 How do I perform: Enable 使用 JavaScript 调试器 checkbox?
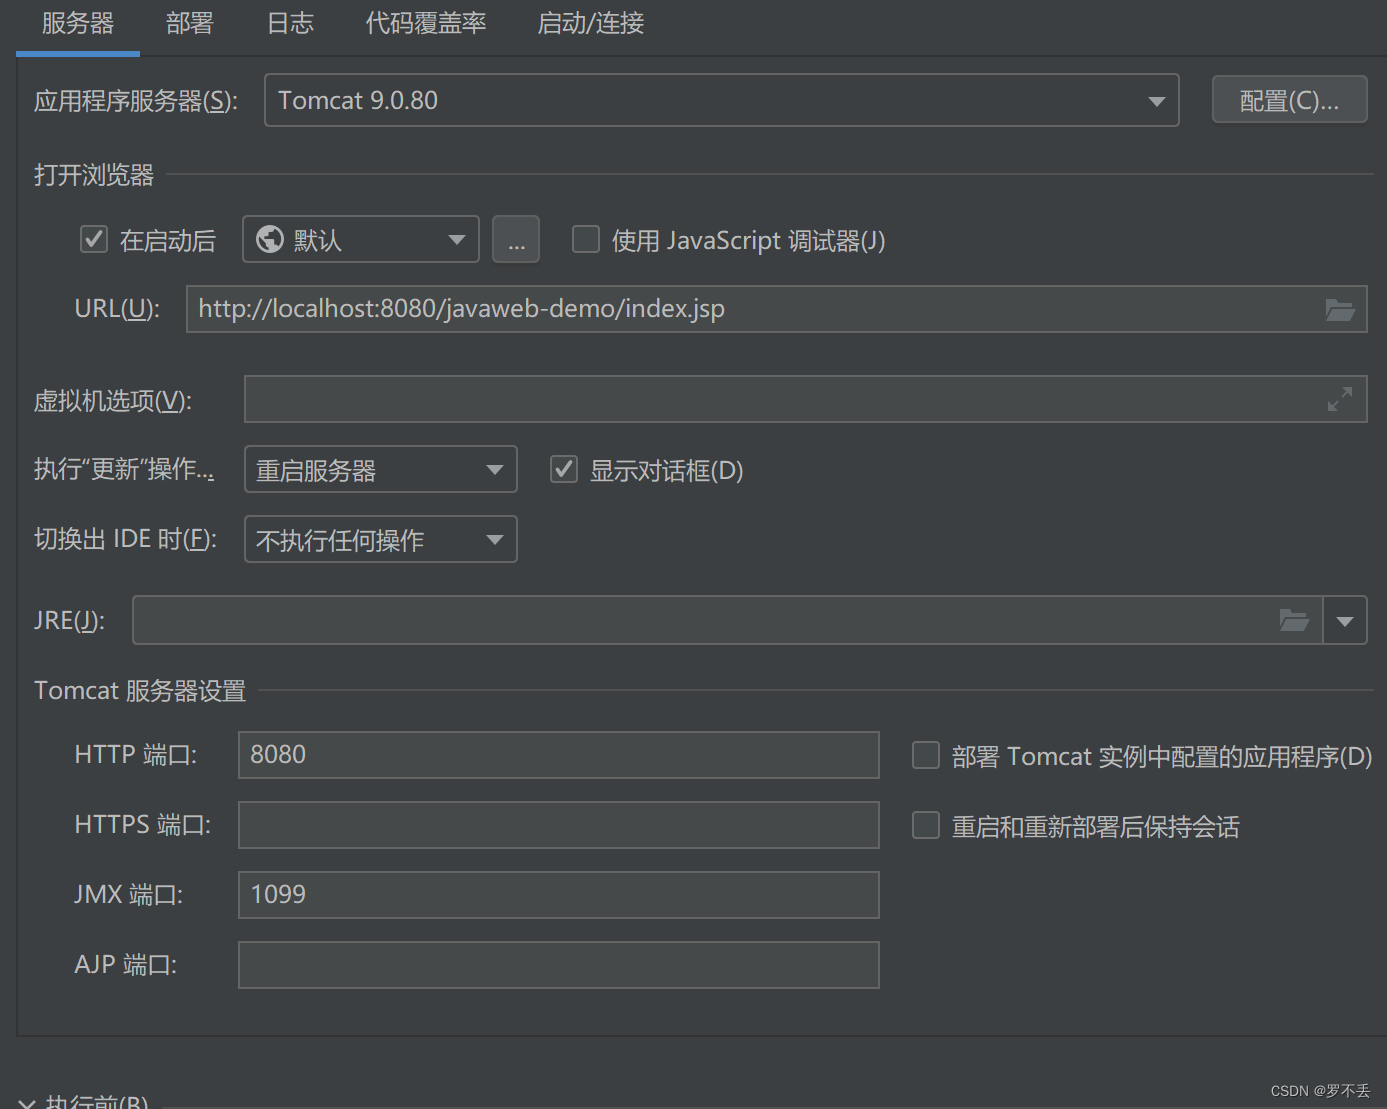pyautogui.click(x=586, y=240)
